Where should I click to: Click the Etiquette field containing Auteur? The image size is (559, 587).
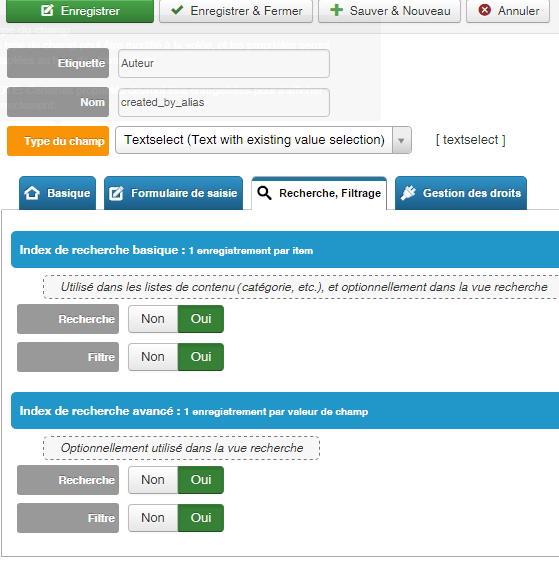(x=224, y=63)
